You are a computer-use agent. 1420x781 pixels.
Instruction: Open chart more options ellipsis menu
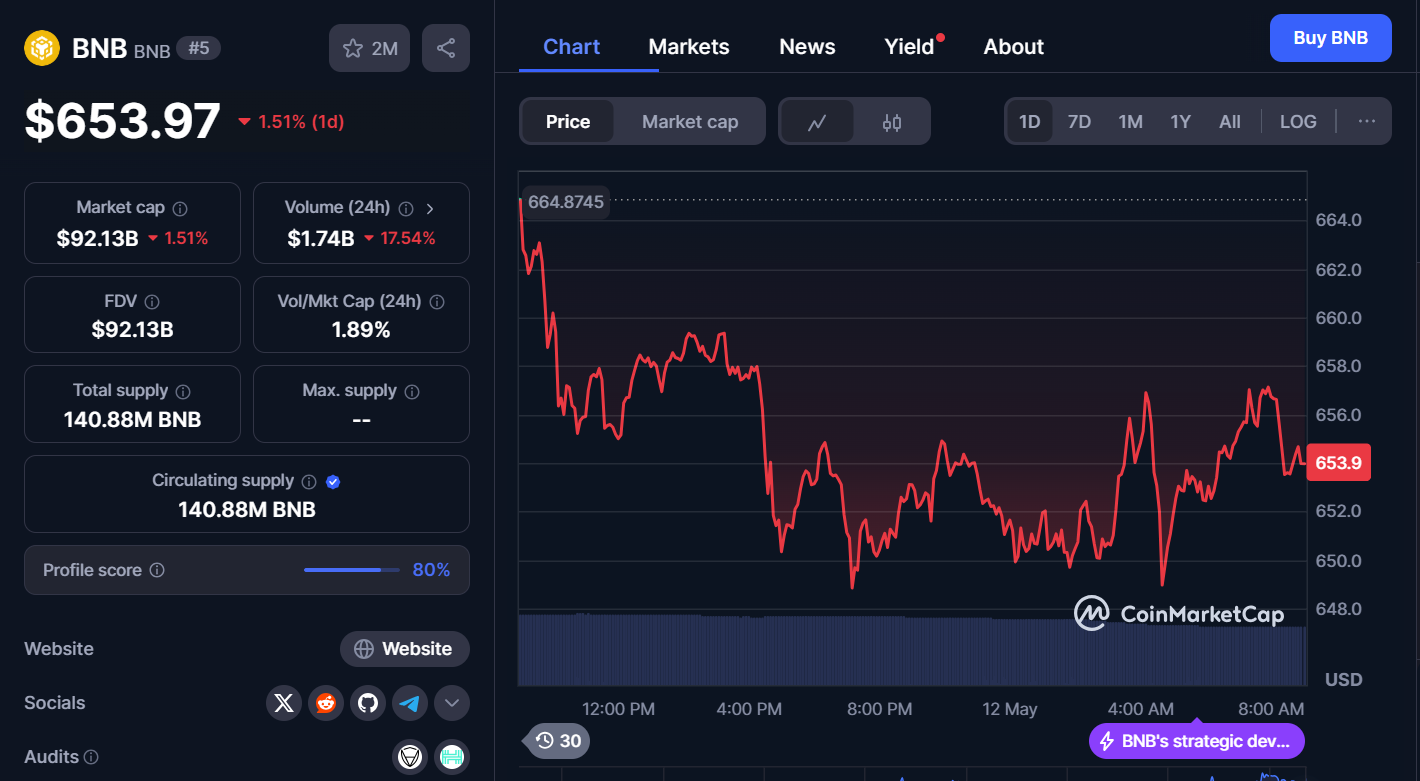(x=1367, y=122)
